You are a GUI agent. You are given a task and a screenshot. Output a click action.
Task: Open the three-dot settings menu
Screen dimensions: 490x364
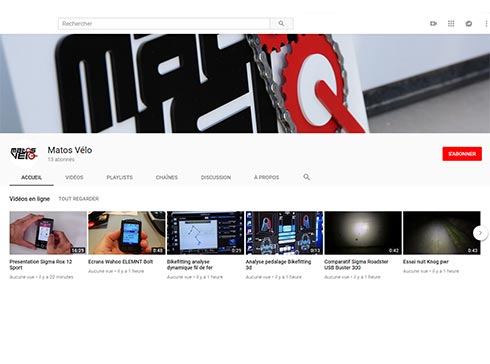[486, 24]
